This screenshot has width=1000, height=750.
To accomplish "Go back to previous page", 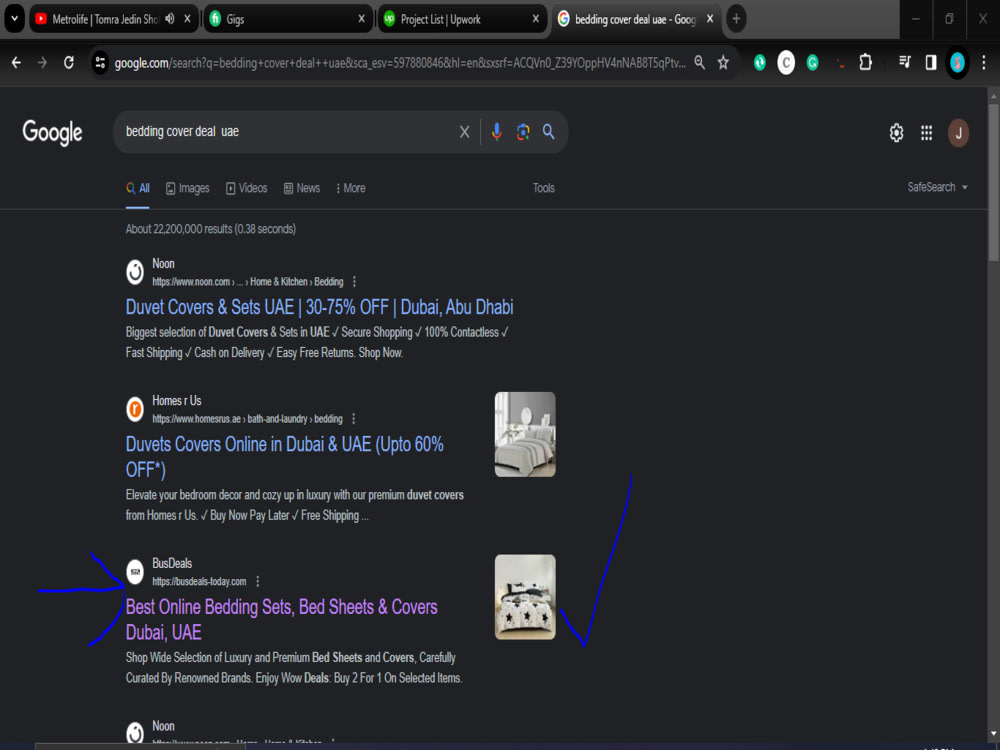I will (17, 62).
